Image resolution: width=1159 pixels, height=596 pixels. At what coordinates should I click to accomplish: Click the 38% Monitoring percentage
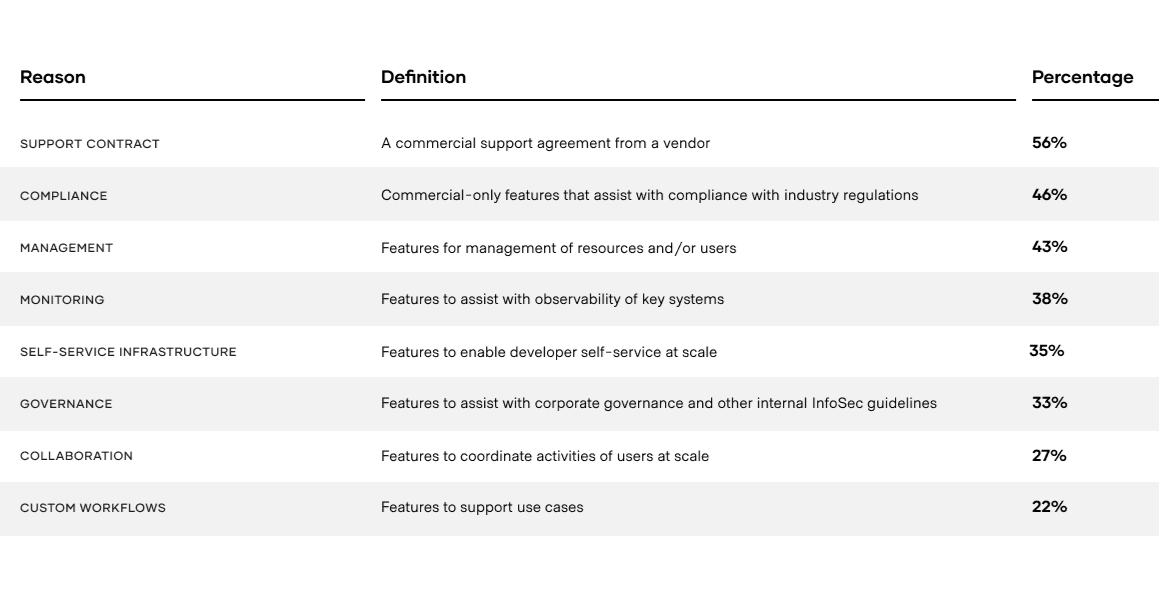click(1049, 299)
